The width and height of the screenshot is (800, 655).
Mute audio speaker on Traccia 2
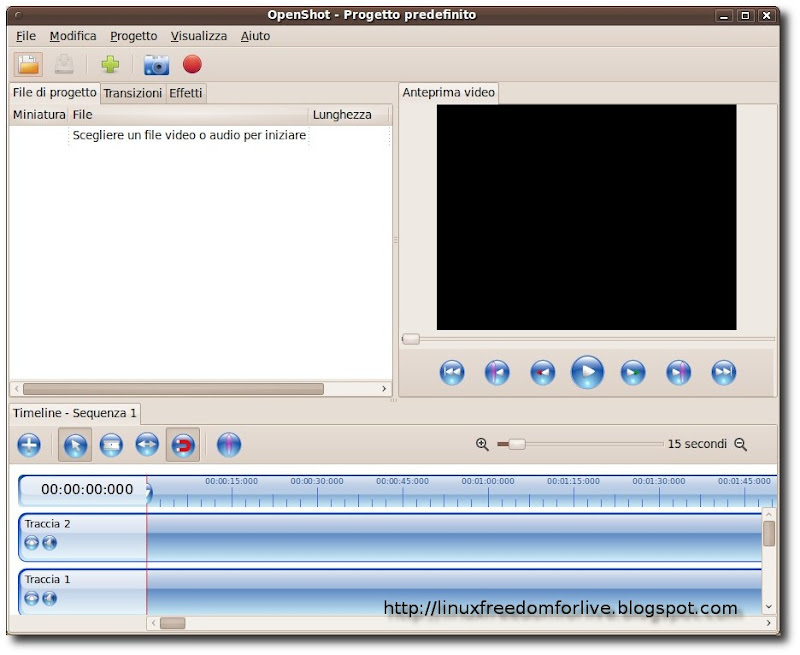pos(49,543)
